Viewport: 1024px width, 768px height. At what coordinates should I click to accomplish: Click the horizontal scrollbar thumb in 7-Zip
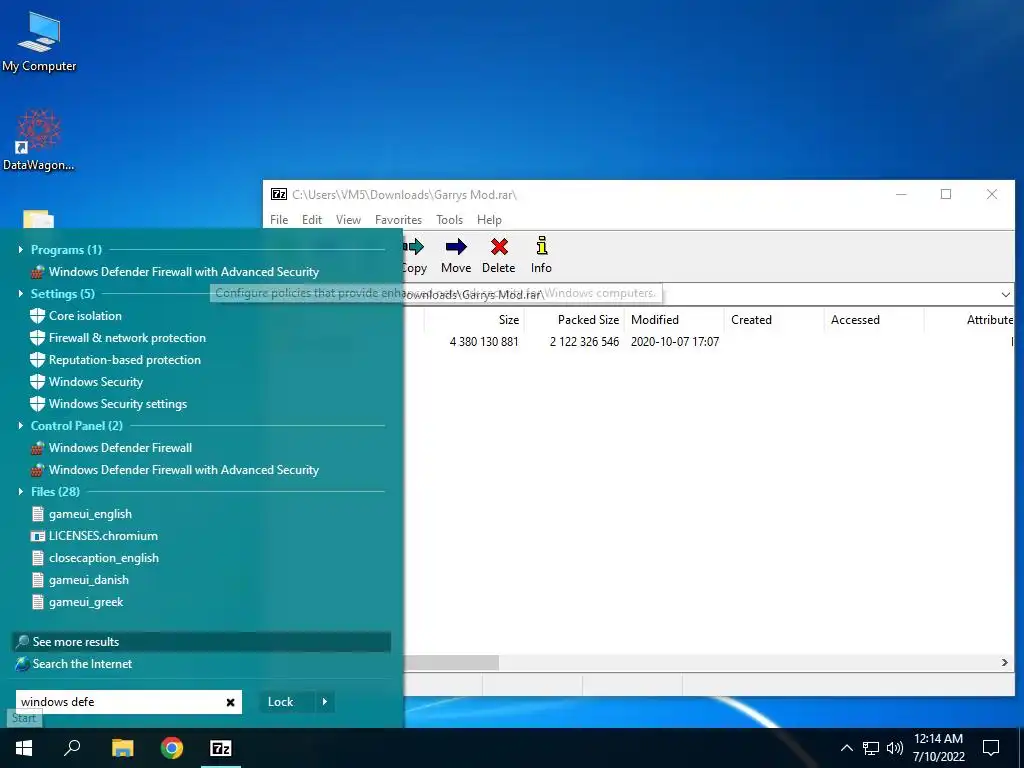[x=451, y=663]
